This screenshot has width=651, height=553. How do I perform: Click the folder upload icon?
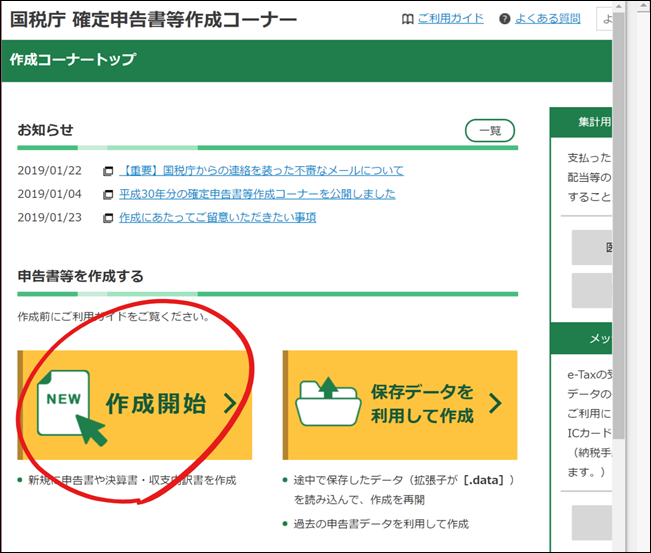click(x=328, y=401)
